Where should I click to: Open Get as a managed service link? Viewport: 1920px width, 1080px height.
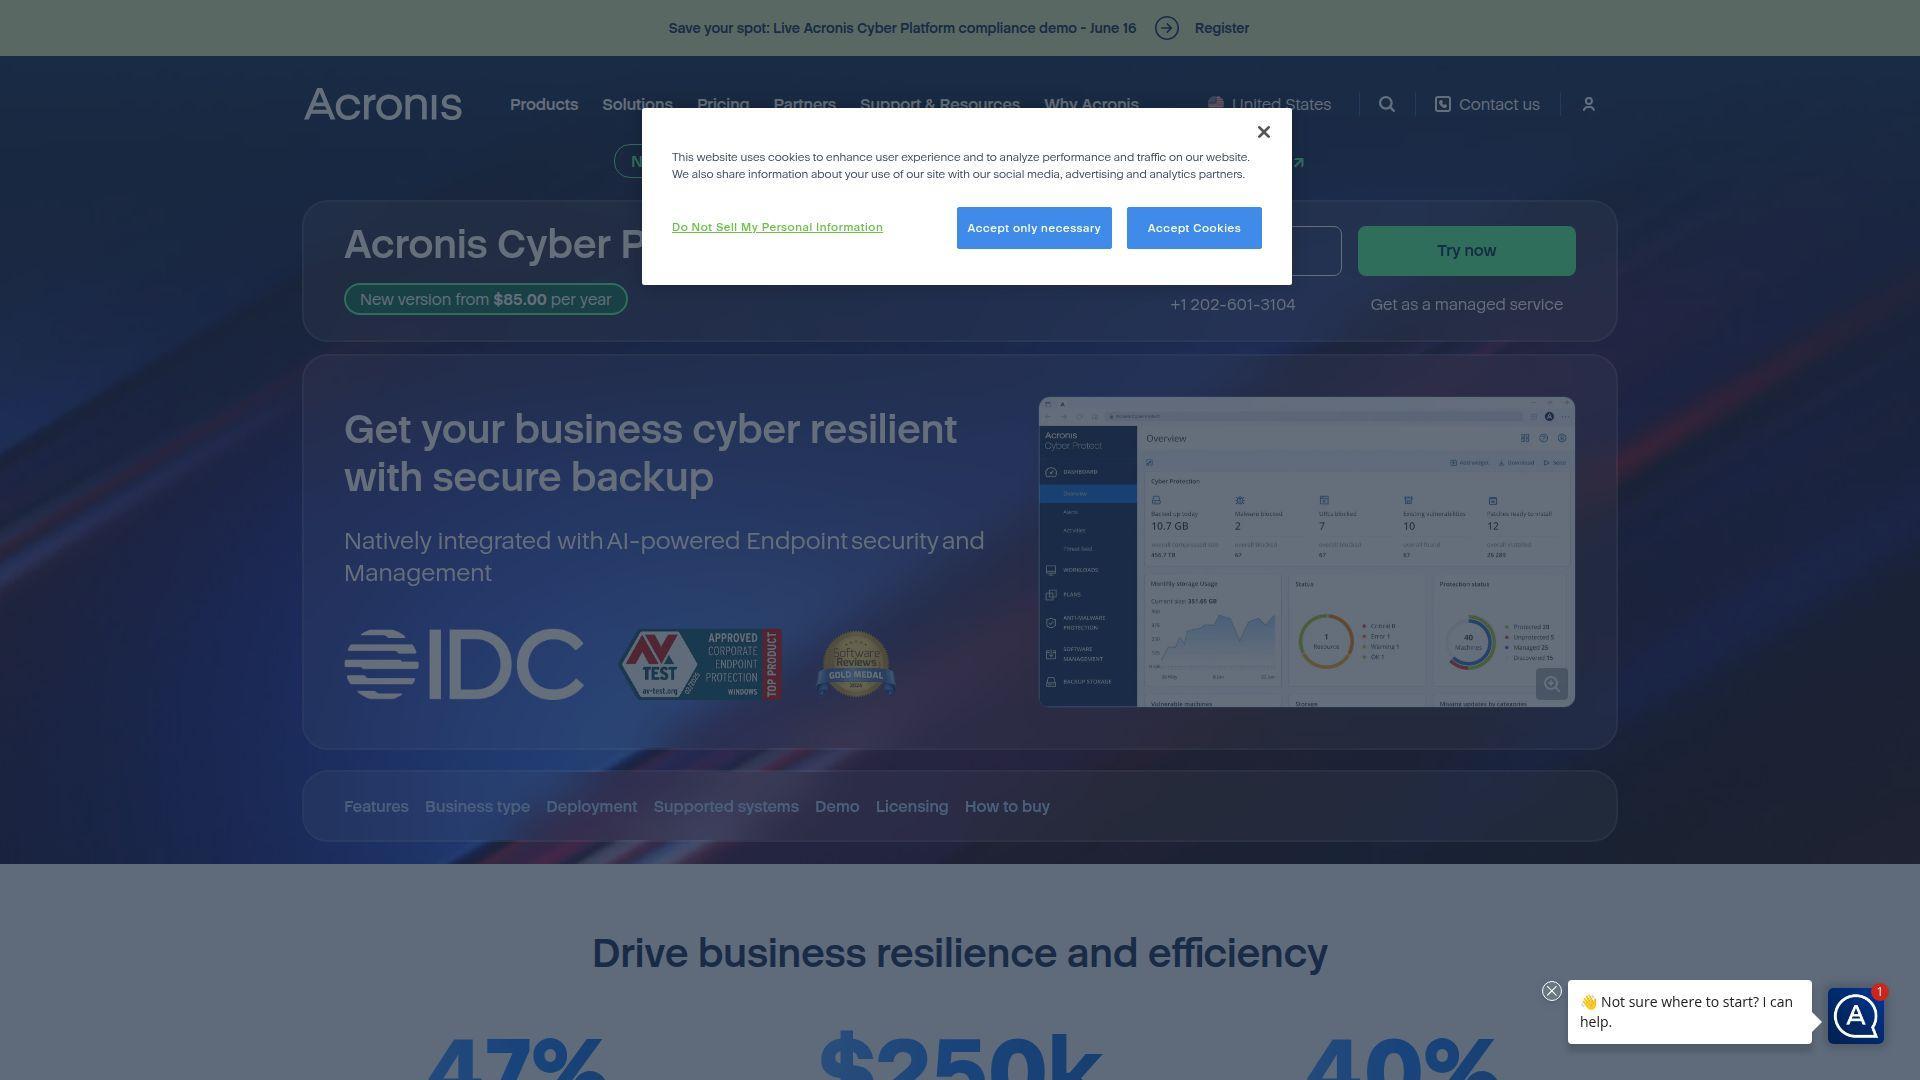[x=1466, y=305]
